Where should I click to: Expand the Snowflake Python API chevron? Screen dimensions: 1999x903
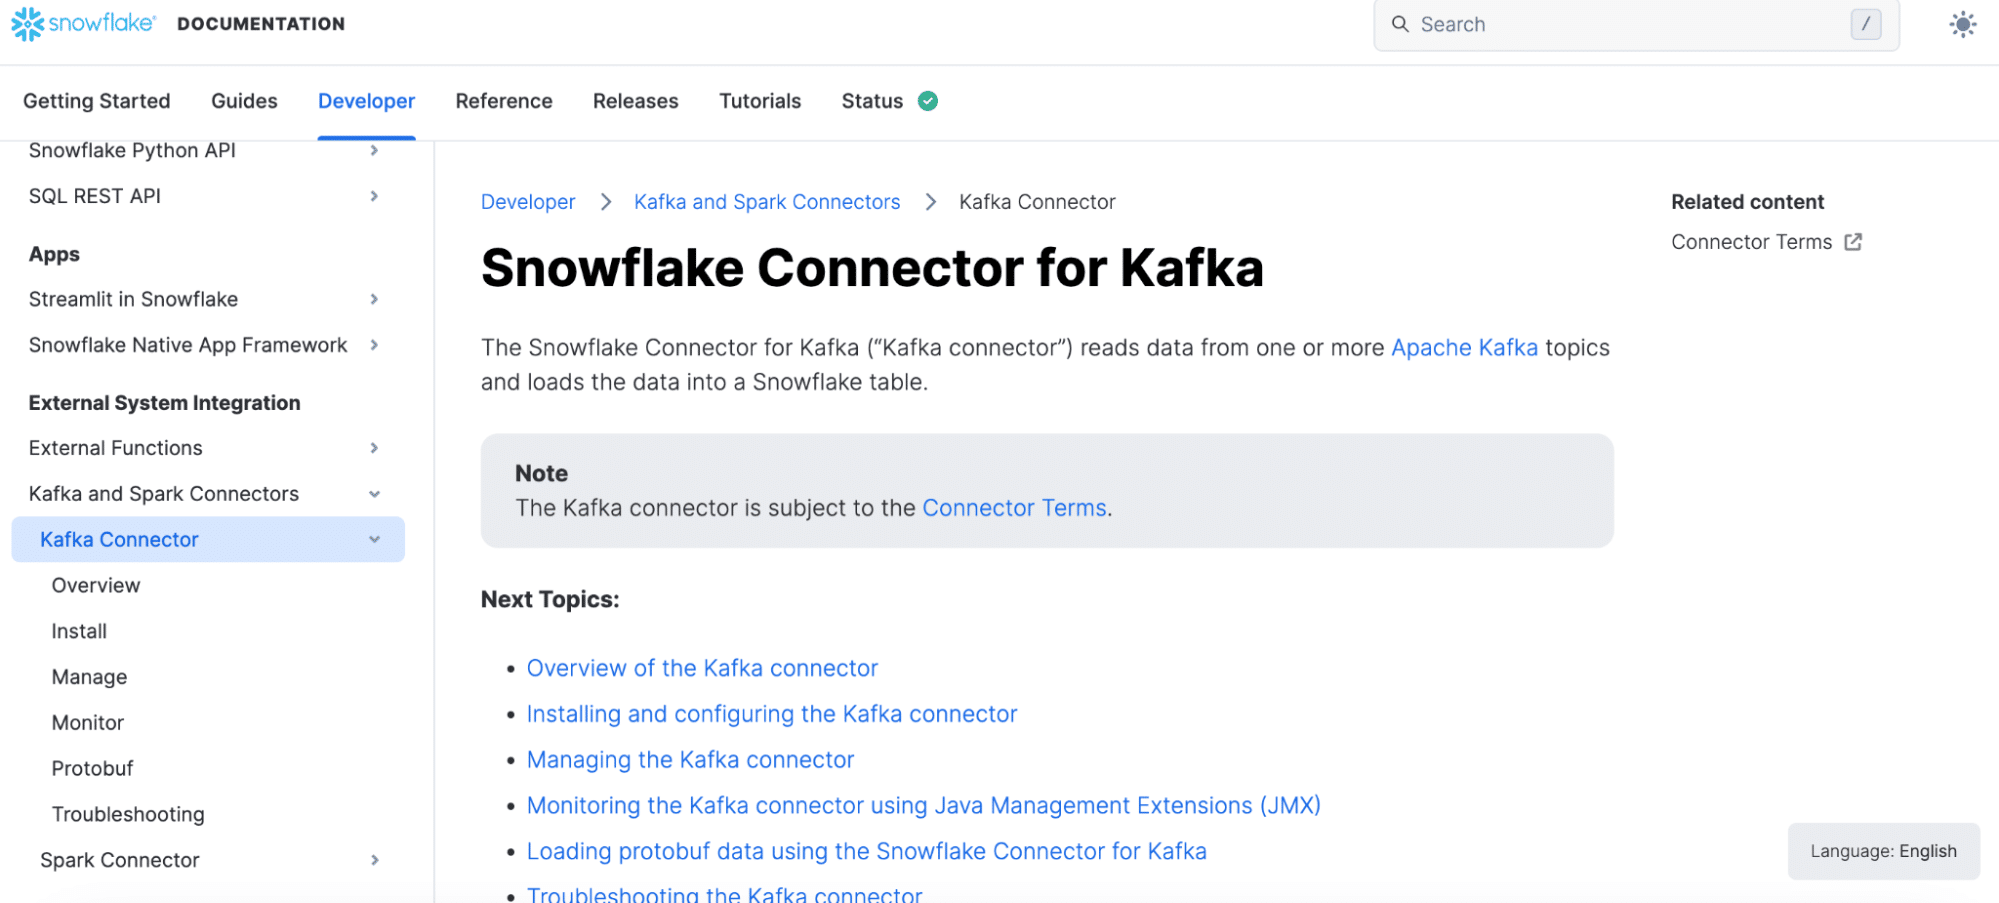point(374,150)
